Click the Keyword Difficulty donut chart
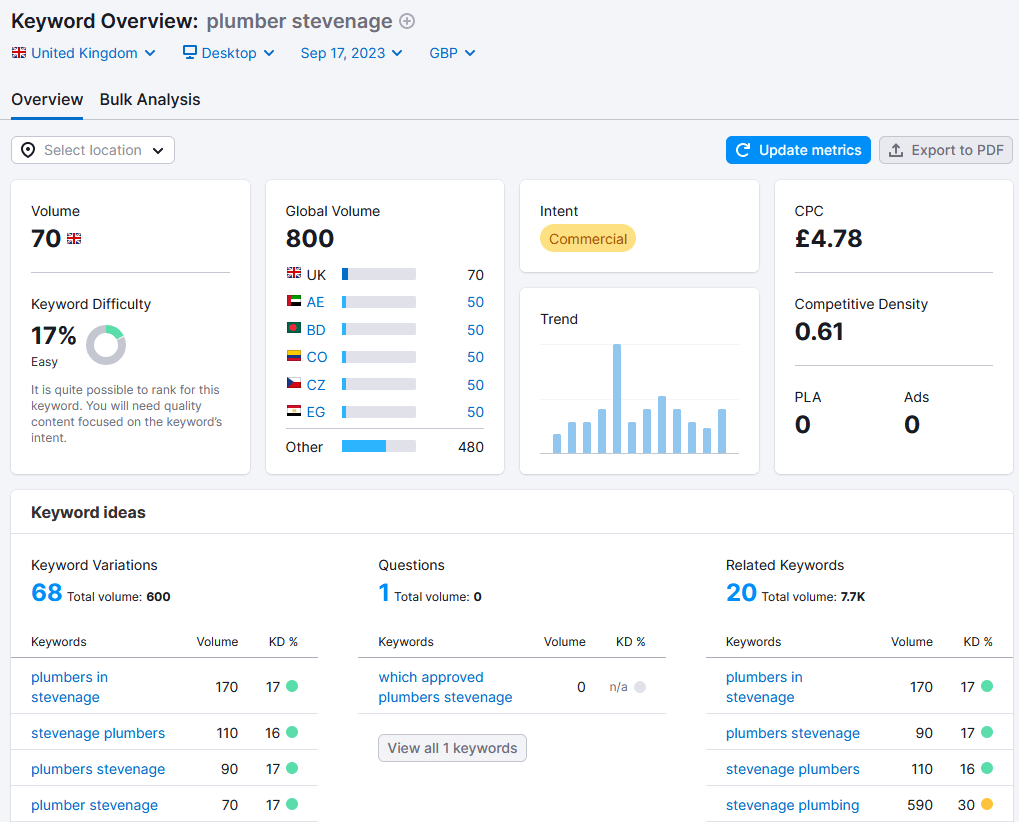The image size is (1019, 822). 106,345
